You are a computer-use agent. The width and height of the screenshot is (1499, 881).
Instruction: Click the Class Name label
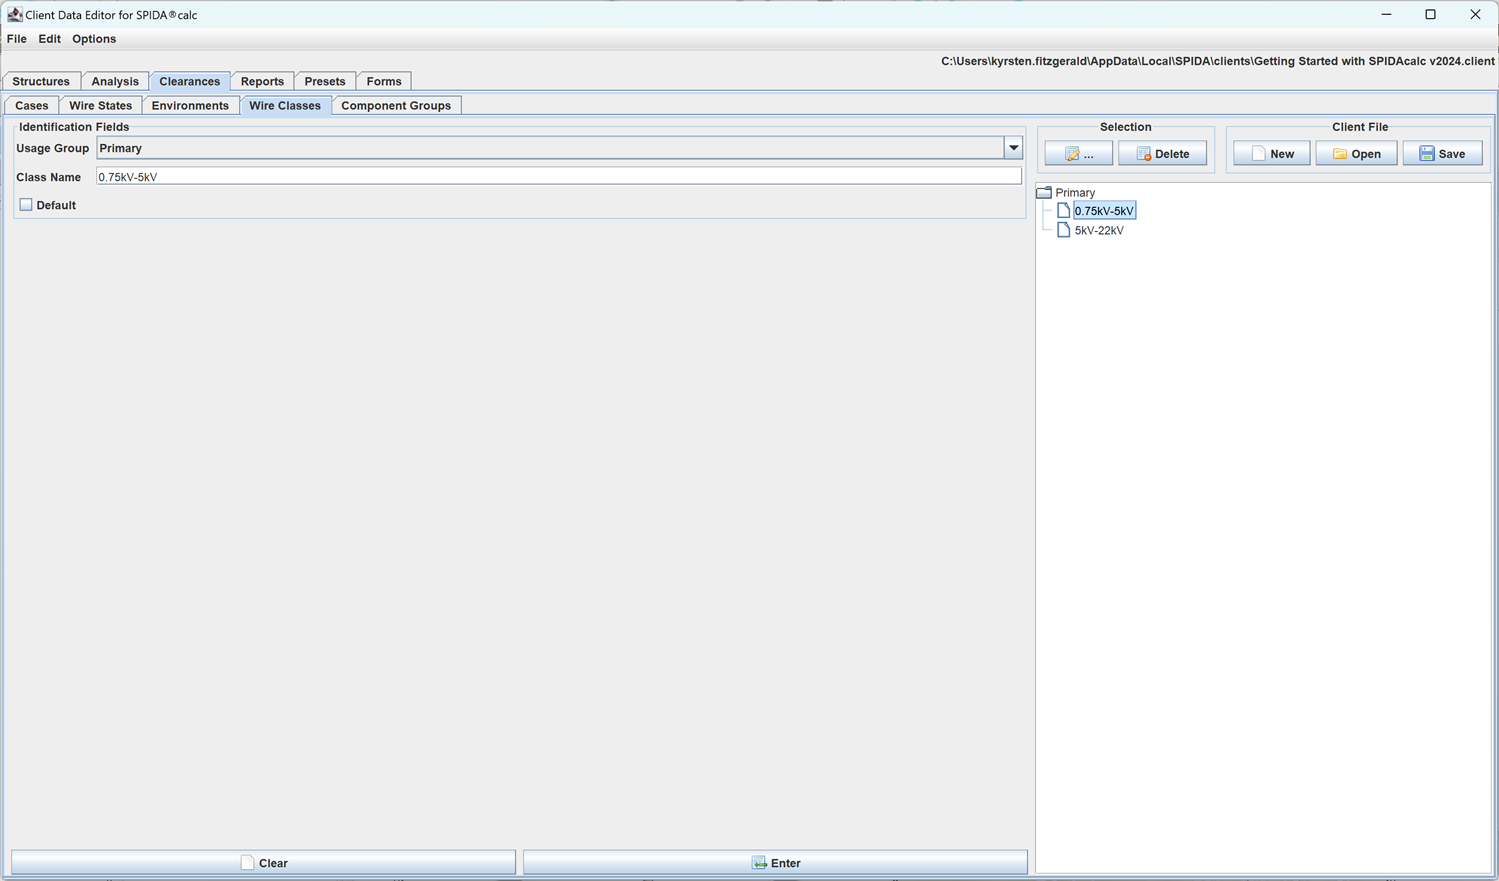pyautogui.click(x=48, y=177)
